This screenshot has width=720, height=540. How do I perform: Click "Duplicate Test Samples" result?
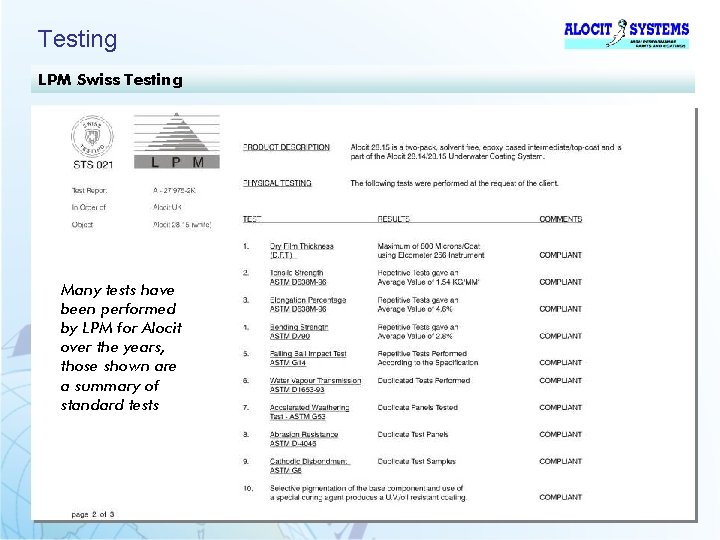pos(416,461)
